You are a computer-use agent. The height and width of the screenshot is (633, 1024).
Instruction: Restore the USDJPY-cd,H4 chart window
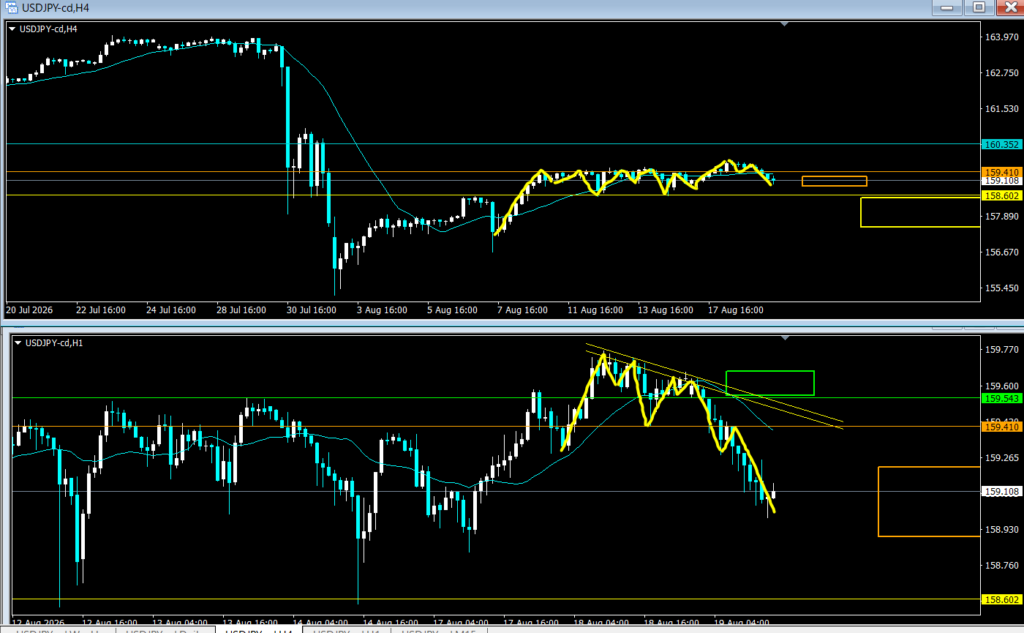[x=979, y=7]
